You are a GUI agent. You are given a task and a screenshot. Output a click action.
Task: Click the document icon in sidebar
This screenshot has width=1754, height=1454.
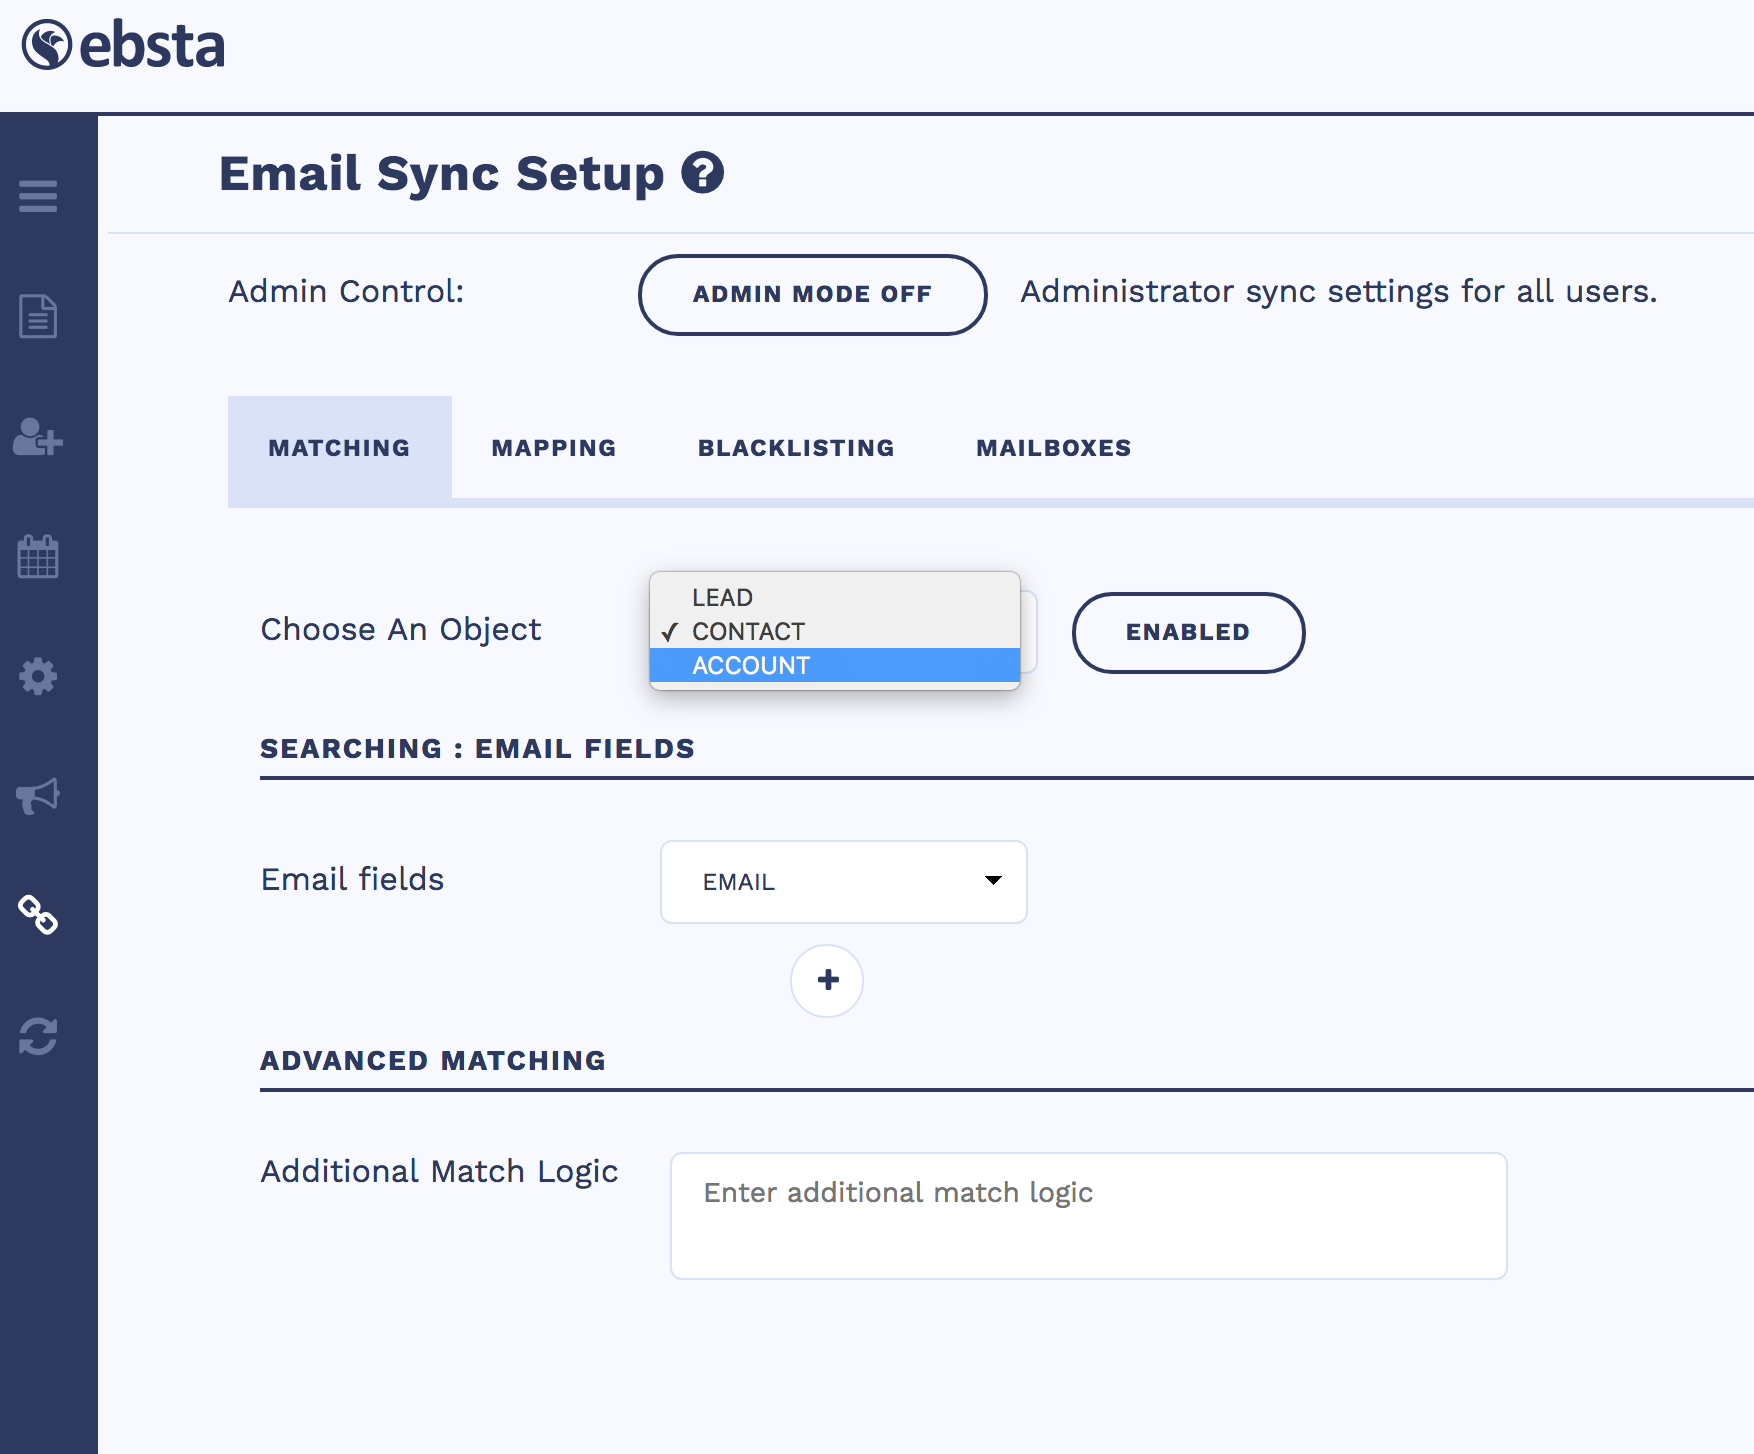pyautogui.click(x=38, y=317)
